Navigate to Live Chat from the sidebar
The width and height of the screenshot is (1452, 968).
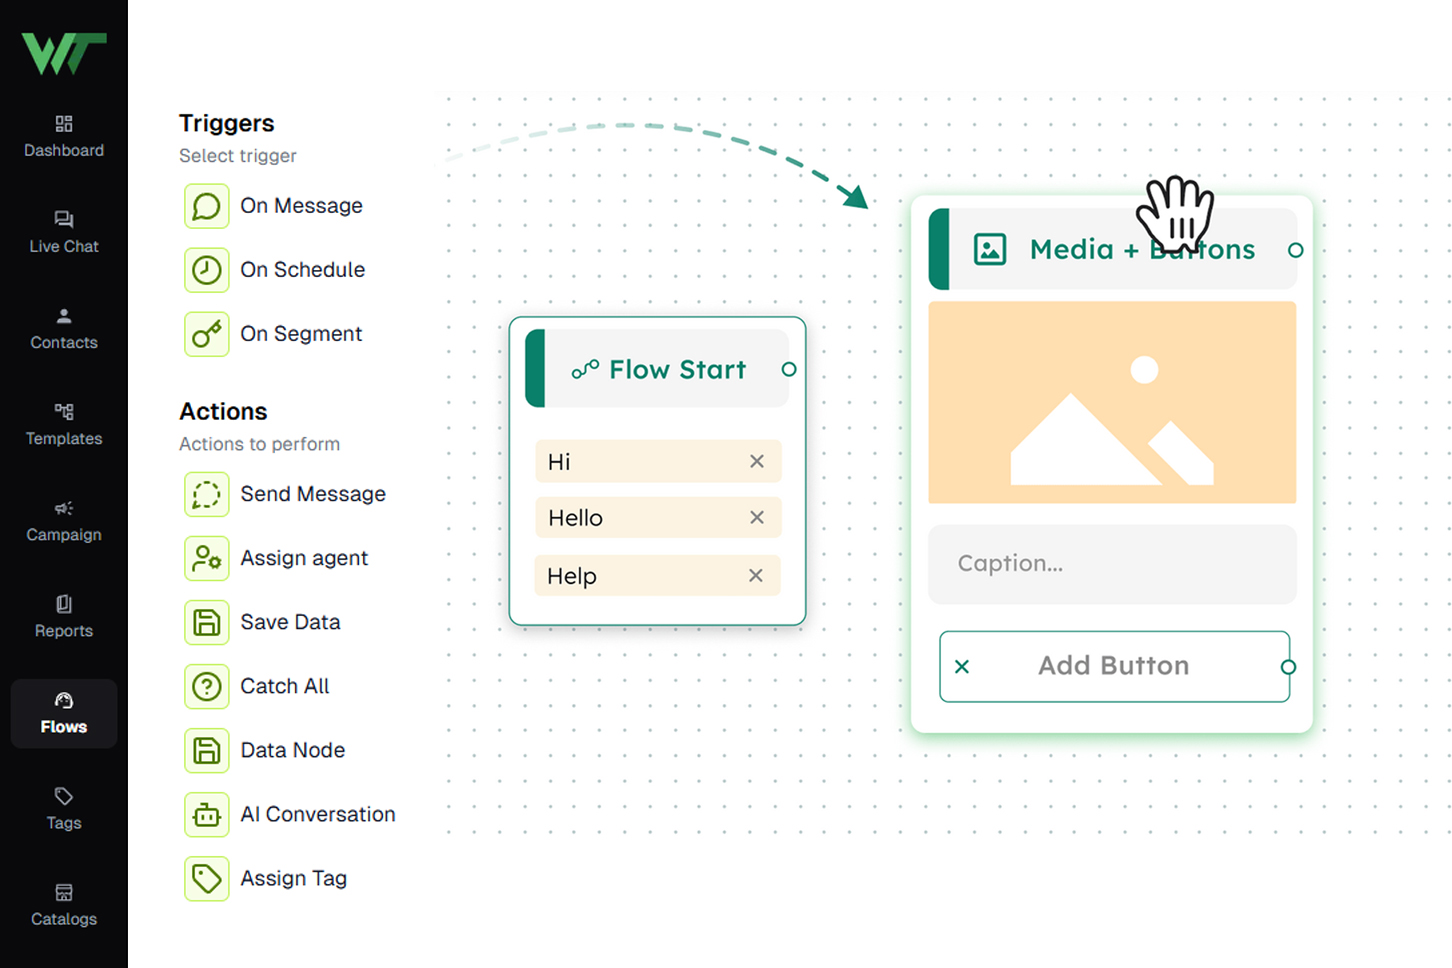click(63, 231)
